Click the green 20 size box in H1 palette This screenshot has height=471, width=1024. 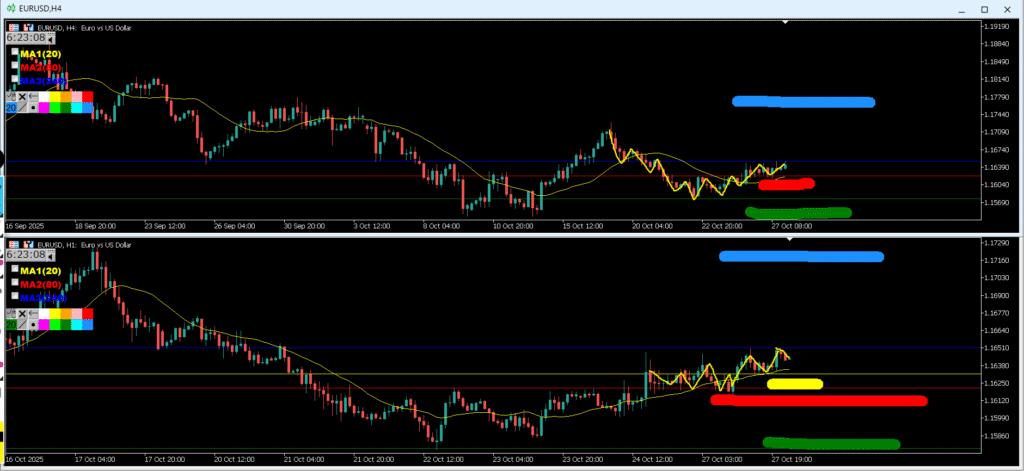(11, 324)
